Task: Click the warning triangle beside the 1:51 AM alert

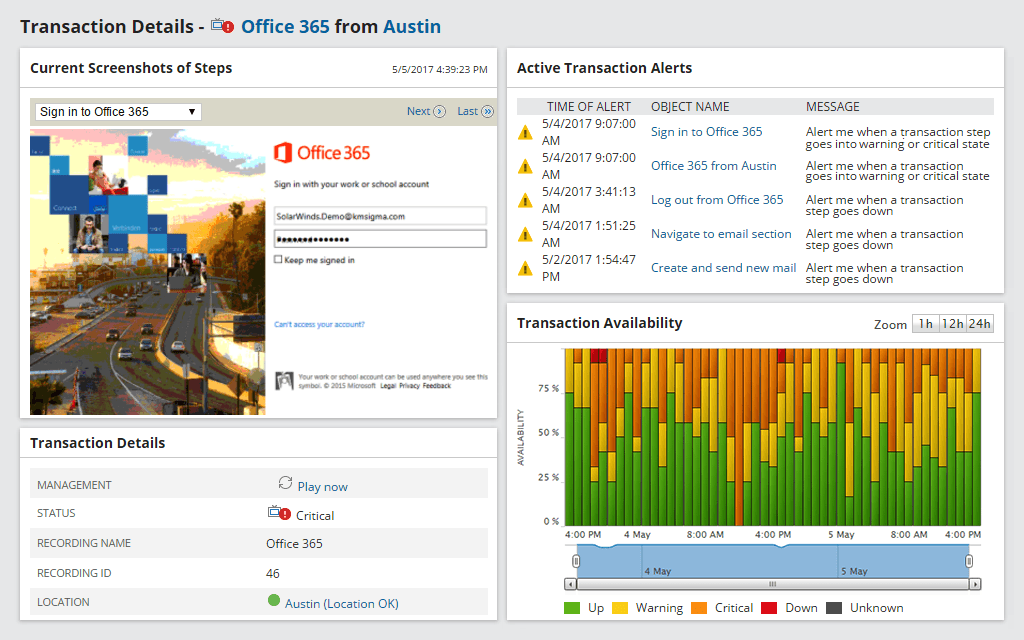Action: click(525, 233)
